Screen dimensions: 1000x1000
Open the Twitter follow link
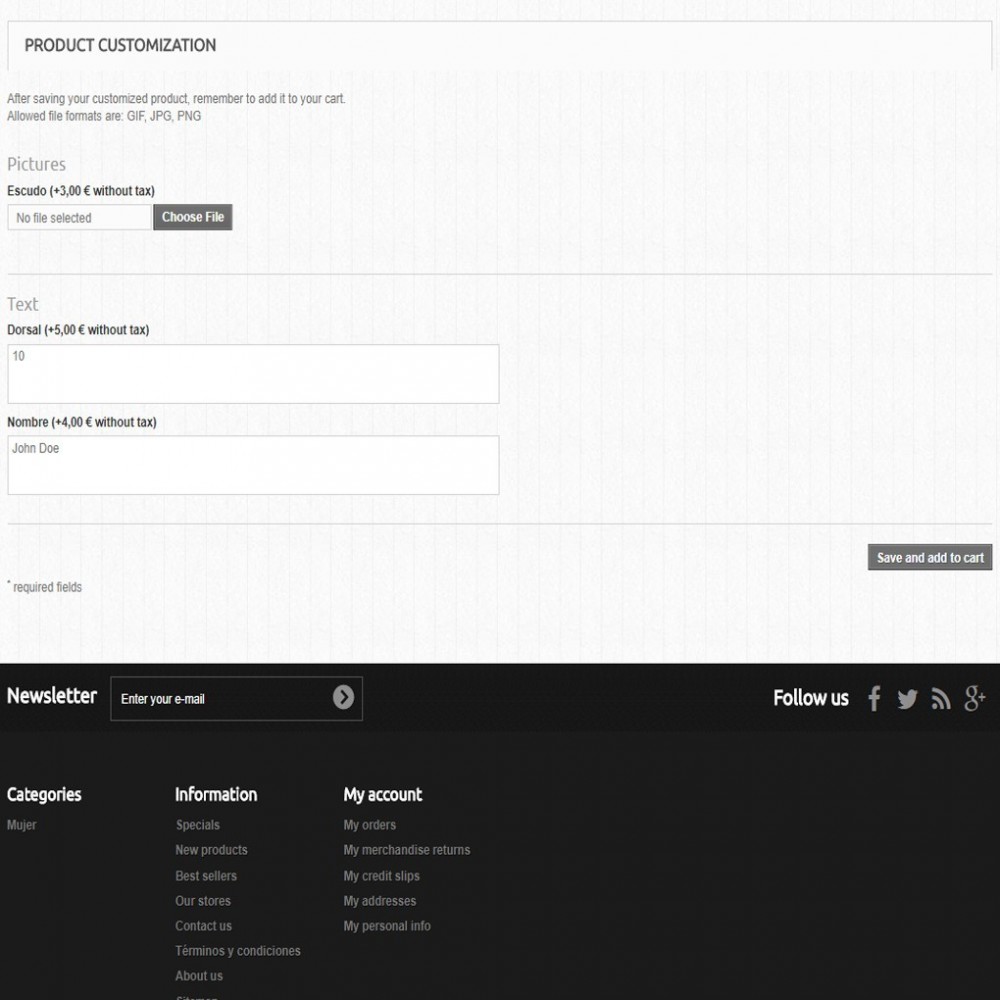pyautogui.click(x=907, y=699)
